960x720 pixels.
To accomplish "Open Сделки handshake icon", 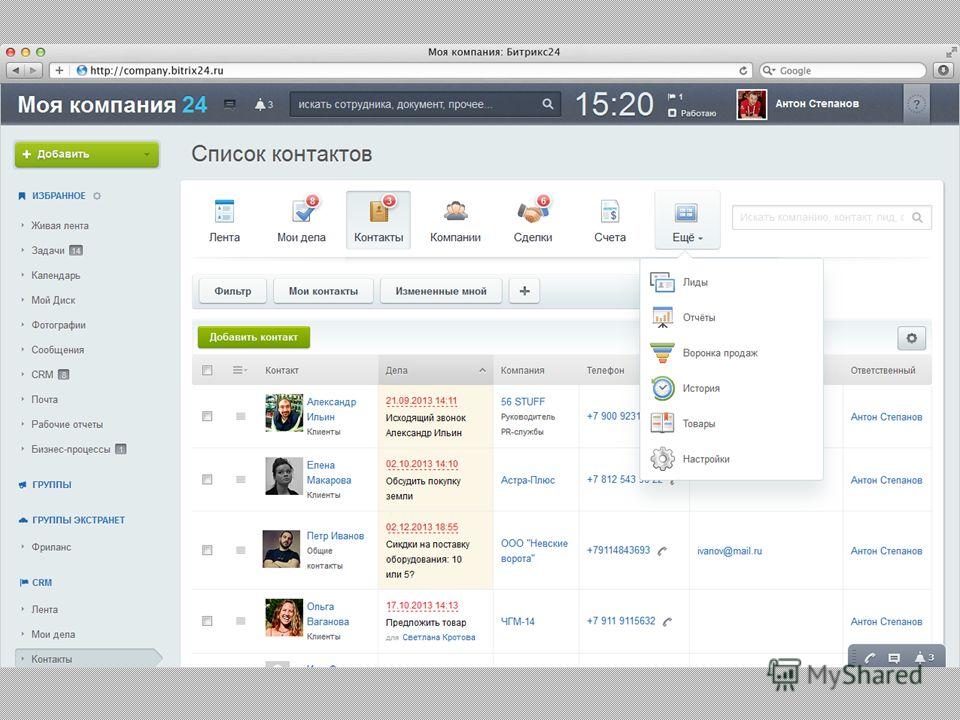I will tap(533, 220).
